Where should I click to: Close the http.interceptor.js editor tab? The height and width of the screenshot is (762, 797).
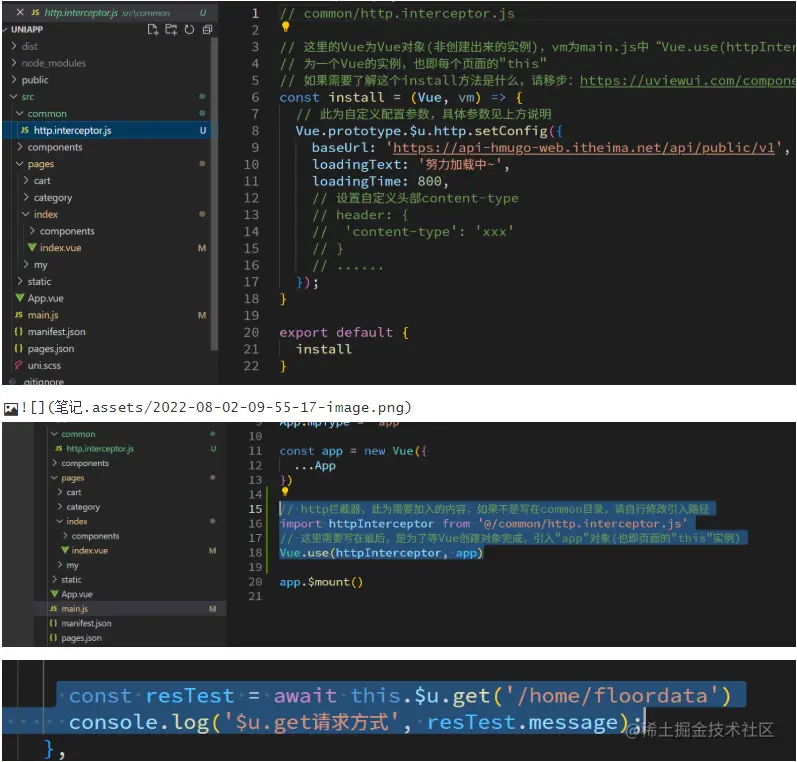click(x=20, y=12)
